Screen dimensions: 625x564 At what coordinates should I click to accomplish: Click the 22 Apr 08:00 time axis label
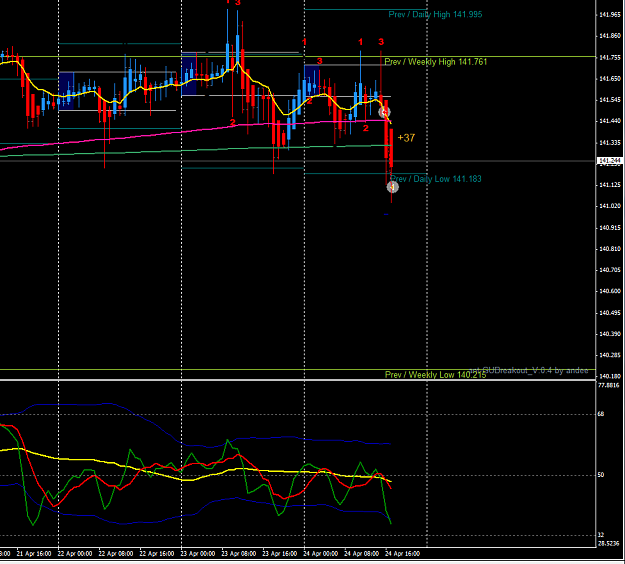[x=116, y=554]
